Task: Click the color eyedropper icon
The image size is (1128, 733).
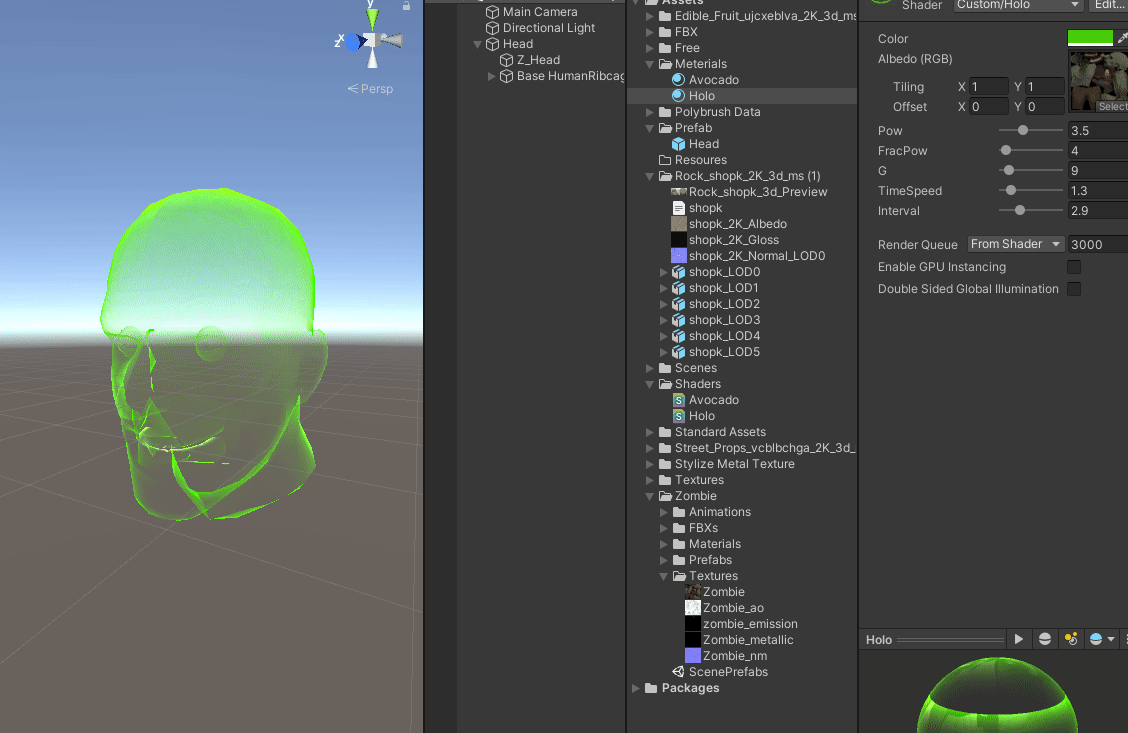Action: pos(1122,38)
